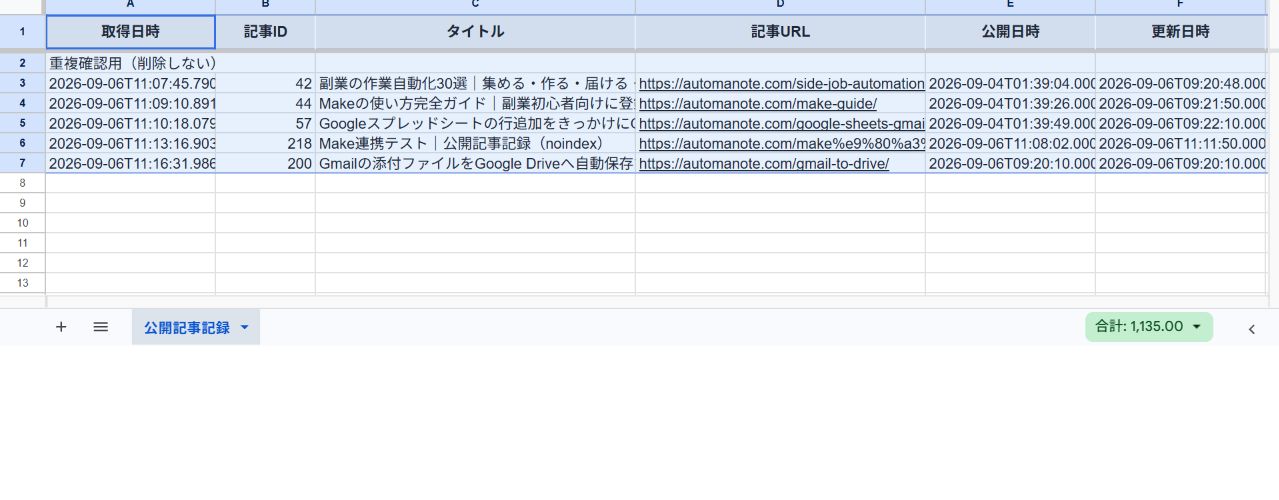
Task: Select column D header
Action: tap(780, 6)
